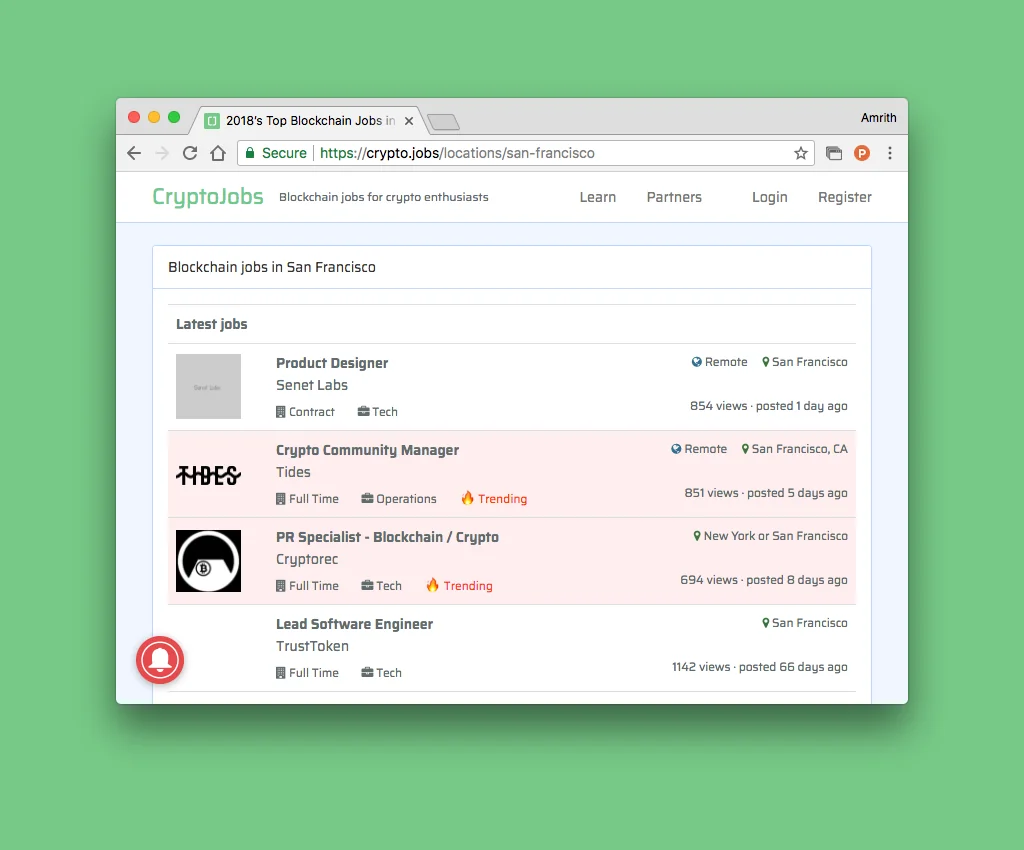This screenshot has width=1024, height=850.
Task: Click the location pin next to San Francisco, CA
Action: [x=744, y=449]
